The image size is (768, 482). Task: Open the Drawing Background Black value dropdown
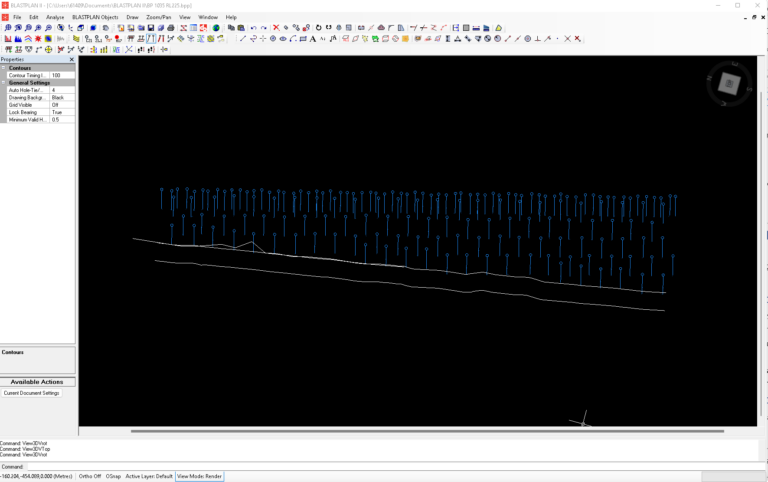62,98
